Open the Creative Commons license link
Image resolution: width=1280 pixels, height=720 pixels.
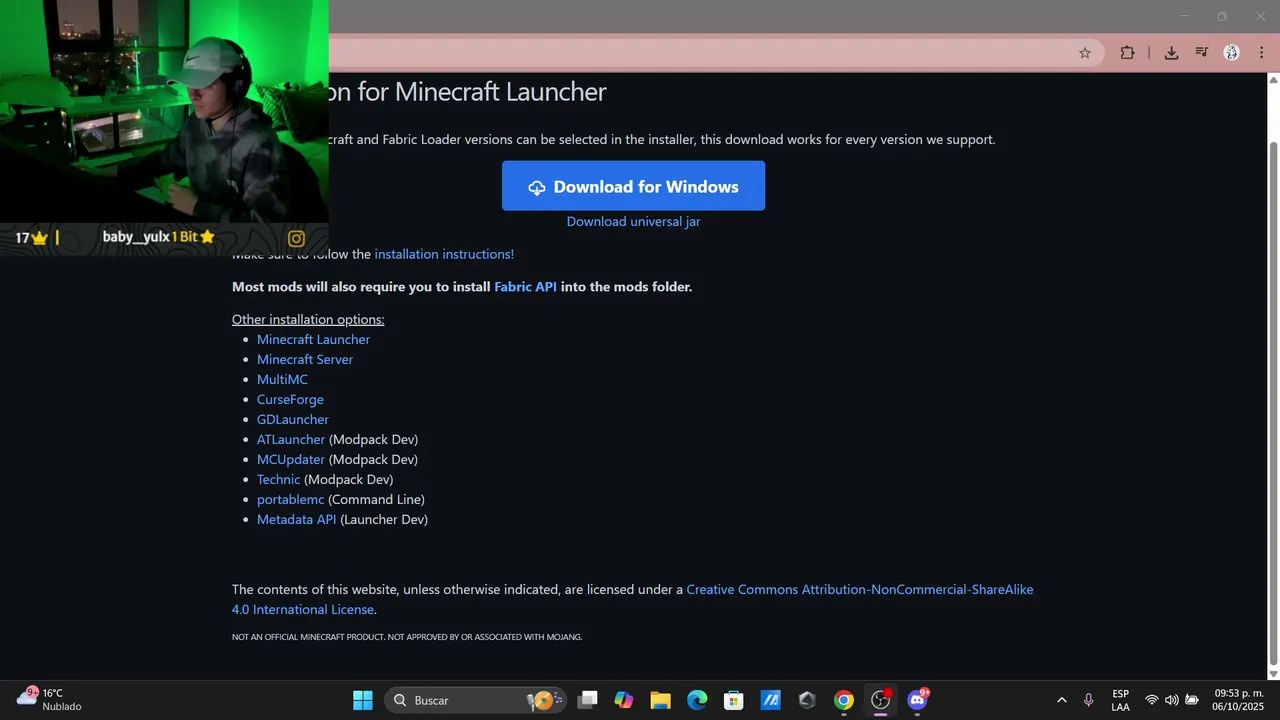coord(860,589)
